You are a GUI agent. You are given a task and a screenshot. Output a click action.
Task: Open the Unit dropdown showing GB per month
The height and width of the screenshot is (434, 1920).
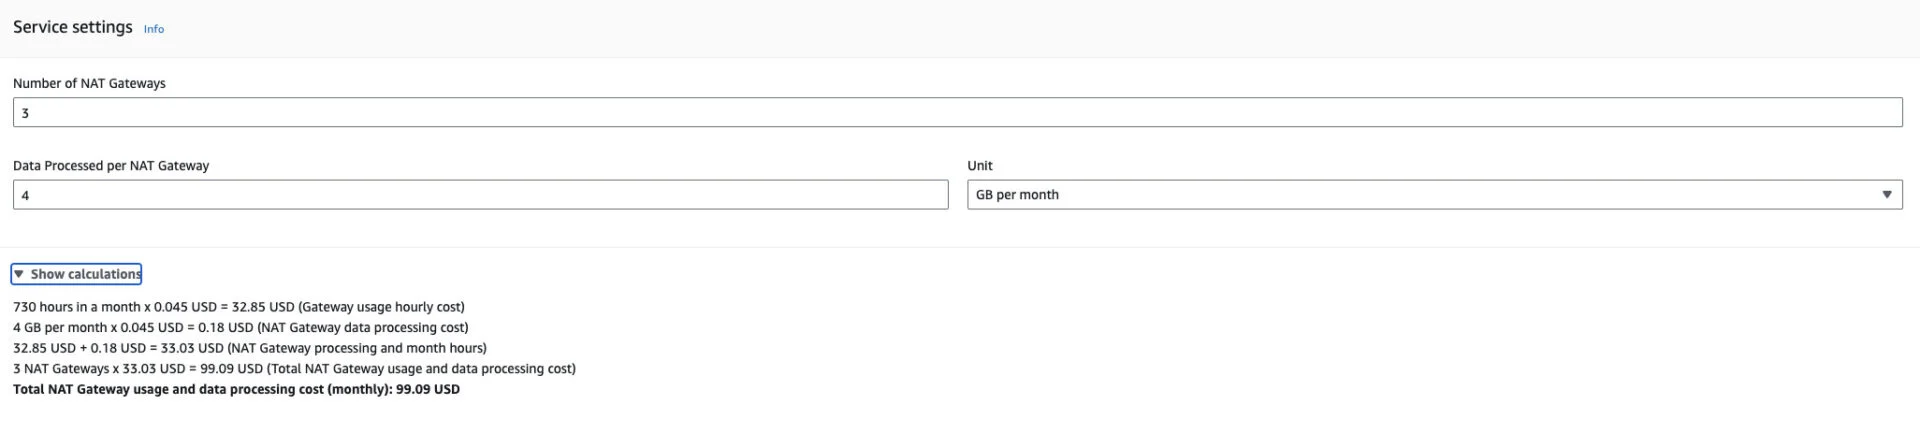(1433, 195)
